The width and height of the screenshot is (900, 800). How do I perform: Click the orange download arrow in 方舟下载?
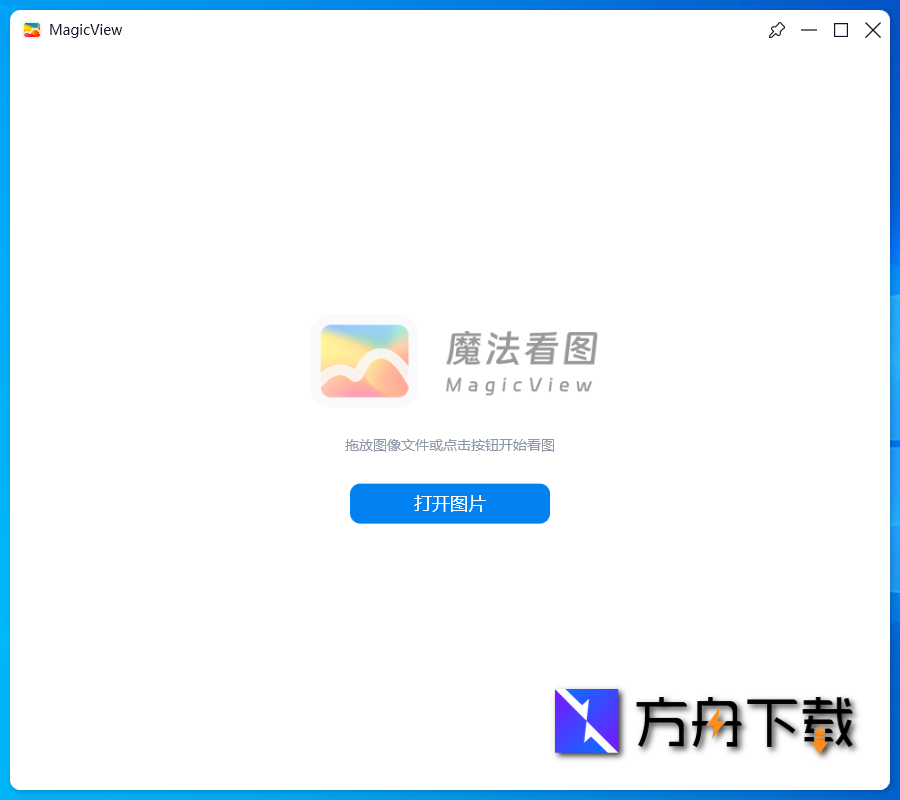point(818,742)
